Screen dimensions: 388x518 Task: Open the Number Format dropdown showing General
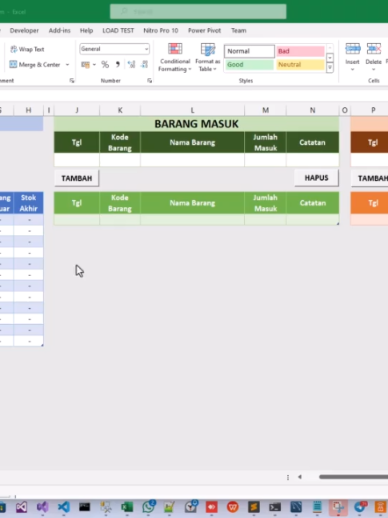click(x=114, y=49)
